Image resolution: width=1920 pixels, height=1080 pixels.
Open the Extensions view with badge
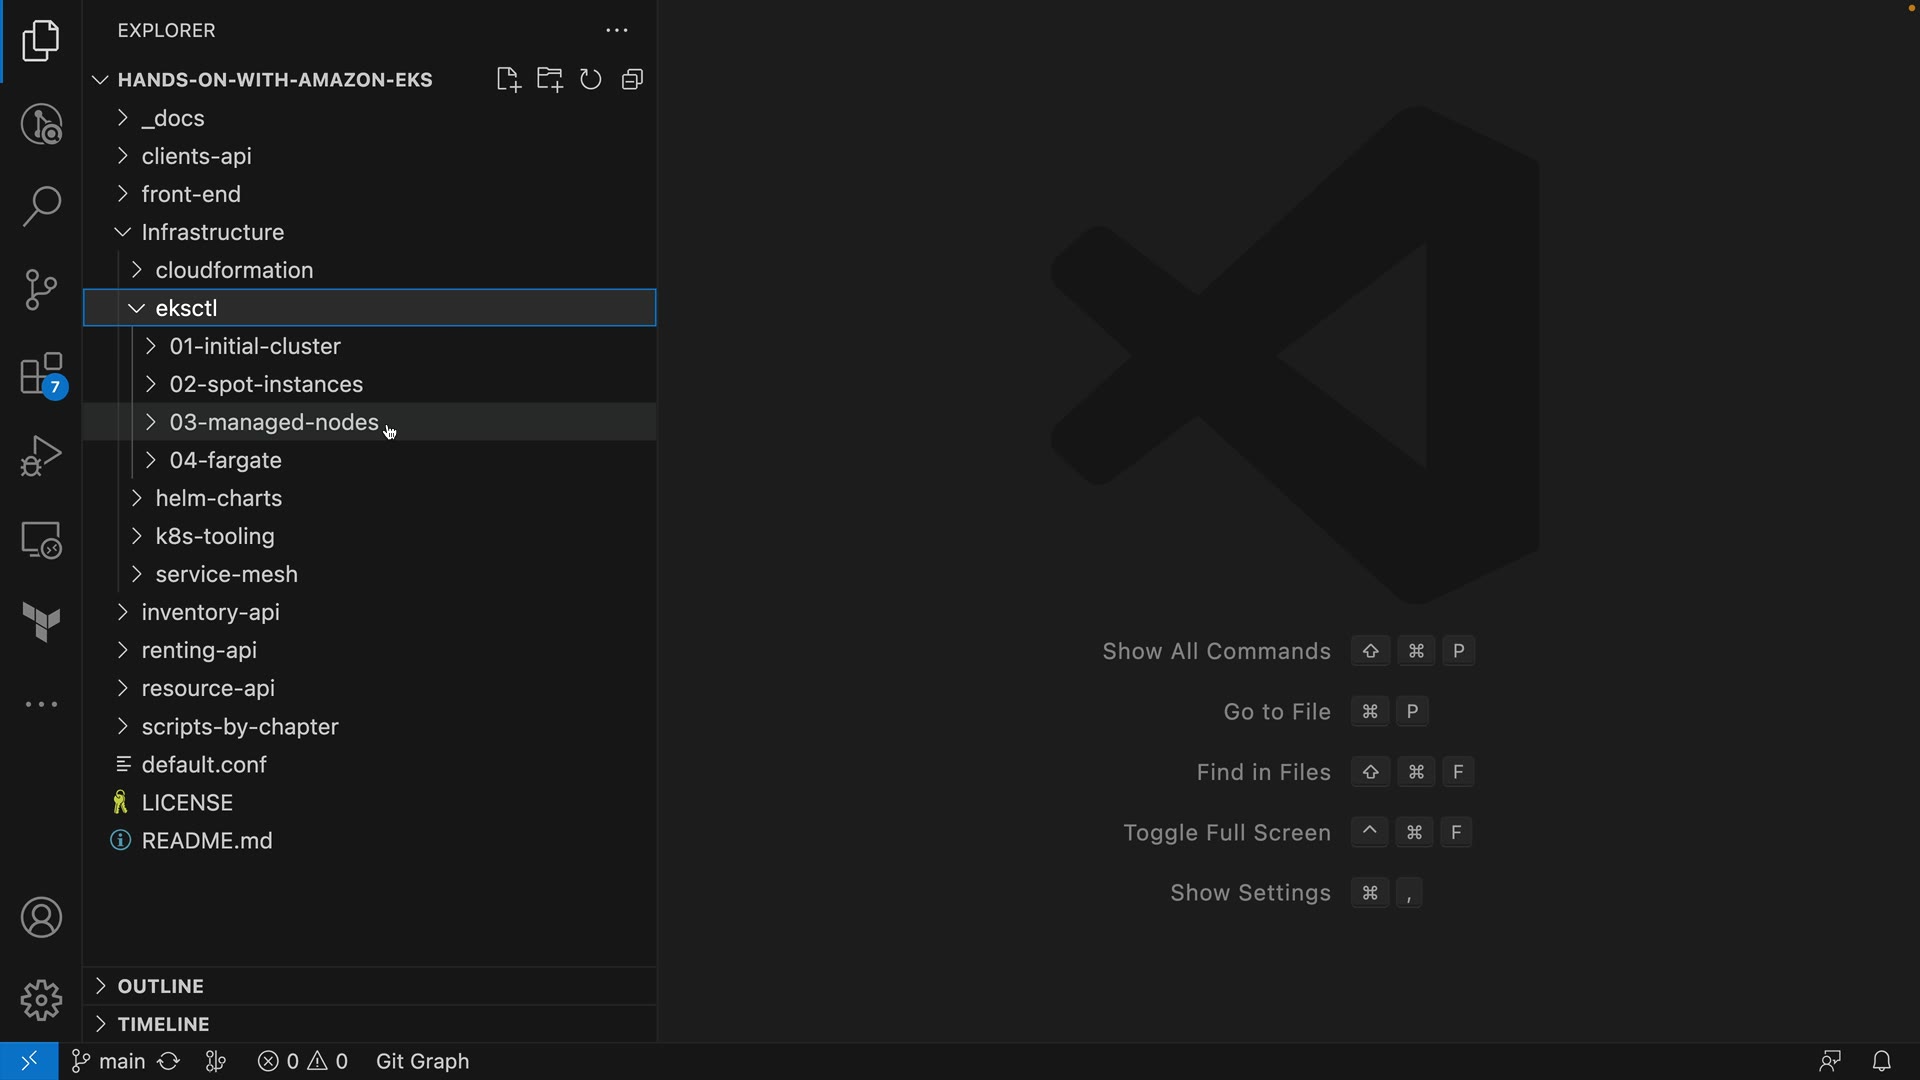click(41, 375)
